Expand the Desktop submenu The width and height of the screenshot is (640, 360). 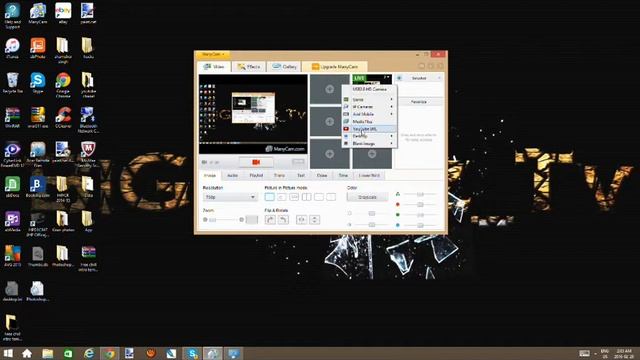(x=369, y=136)
